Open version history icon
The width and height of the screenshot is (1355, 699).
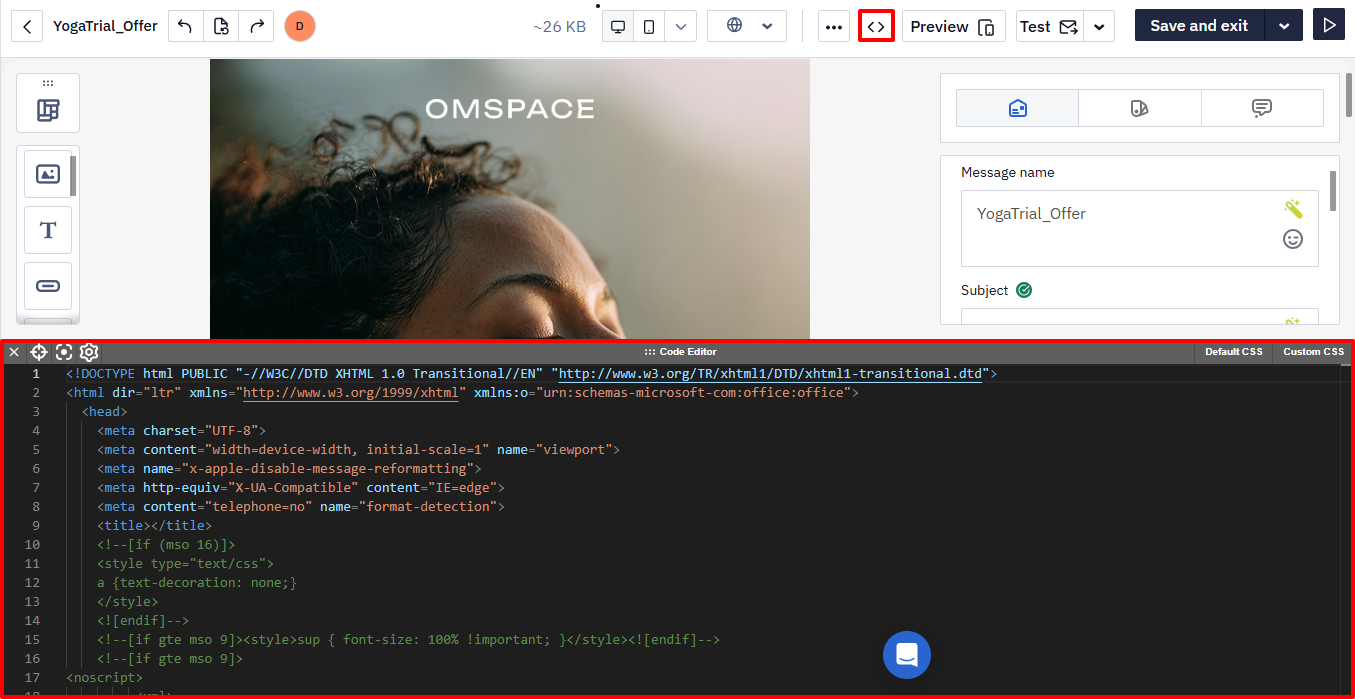(221, 26)
